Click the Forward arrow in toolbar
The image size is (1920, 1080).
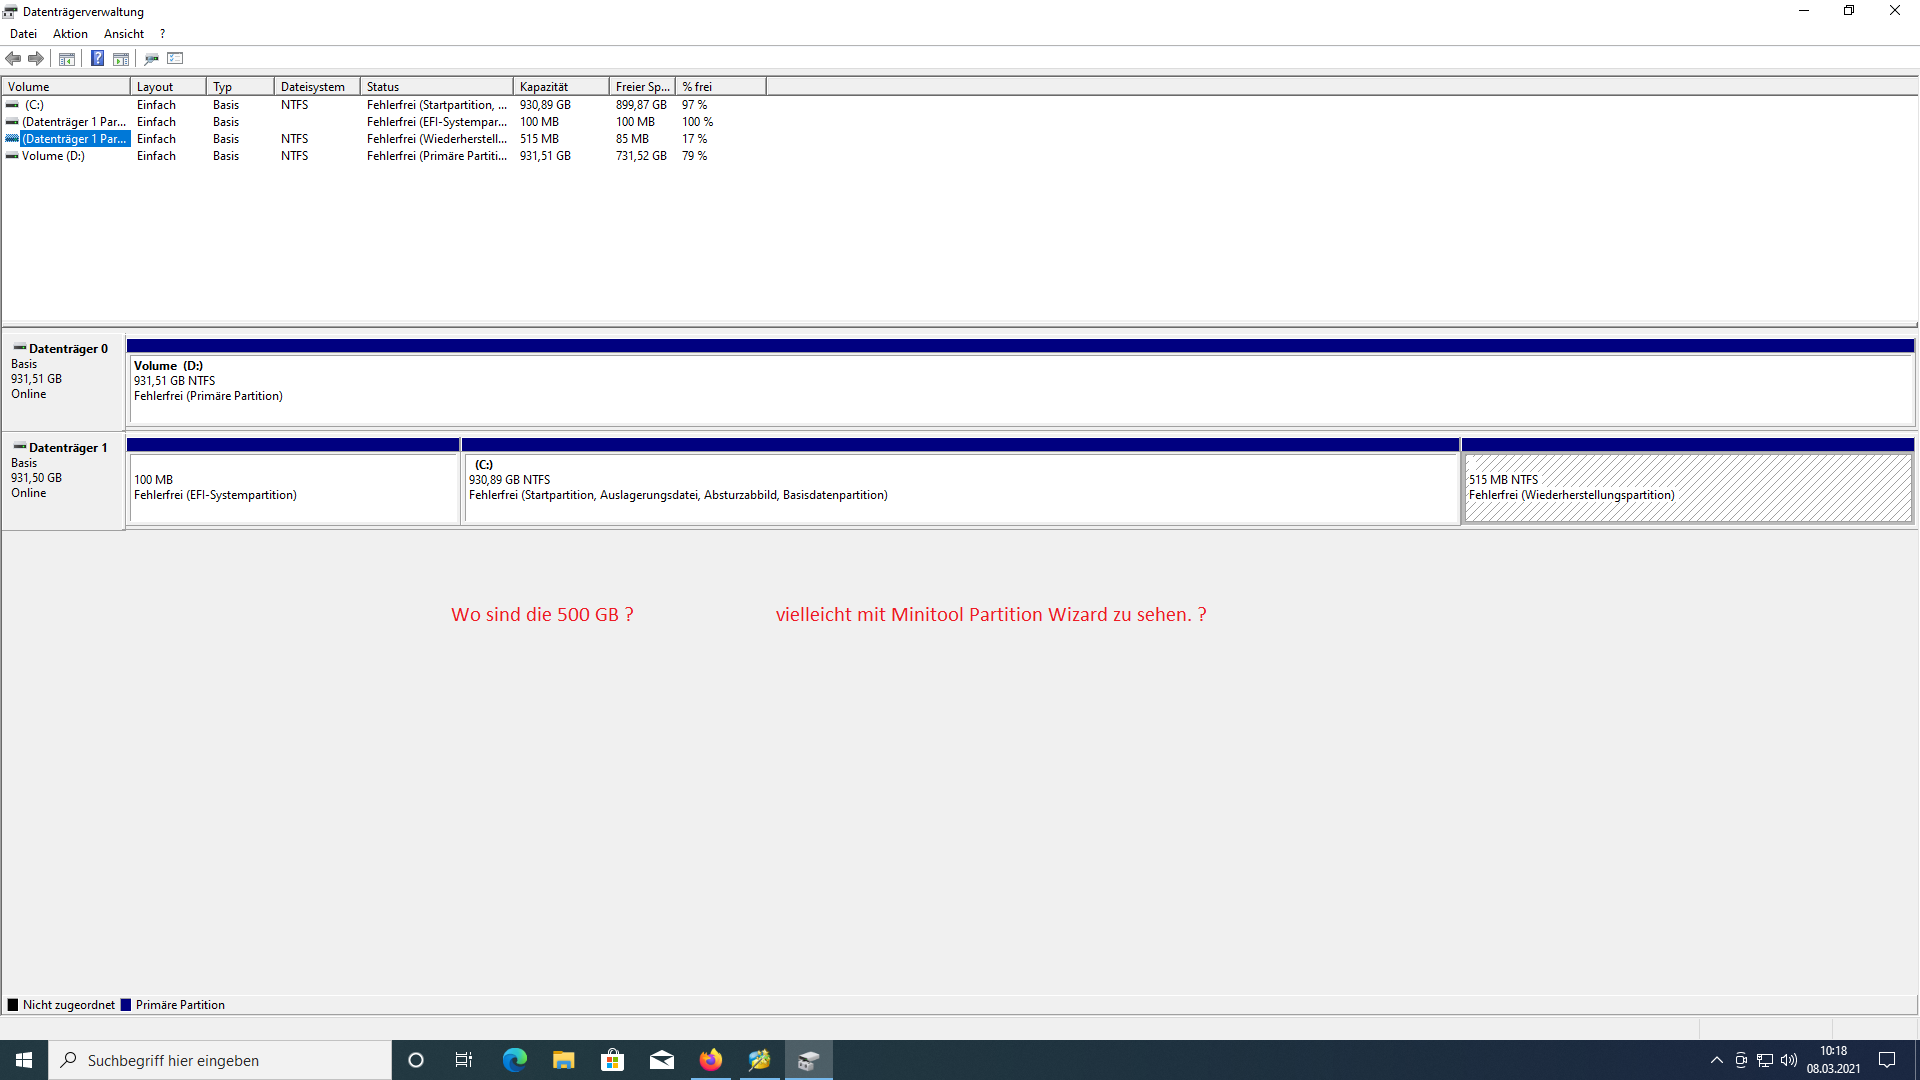click(x=36, y=58)
